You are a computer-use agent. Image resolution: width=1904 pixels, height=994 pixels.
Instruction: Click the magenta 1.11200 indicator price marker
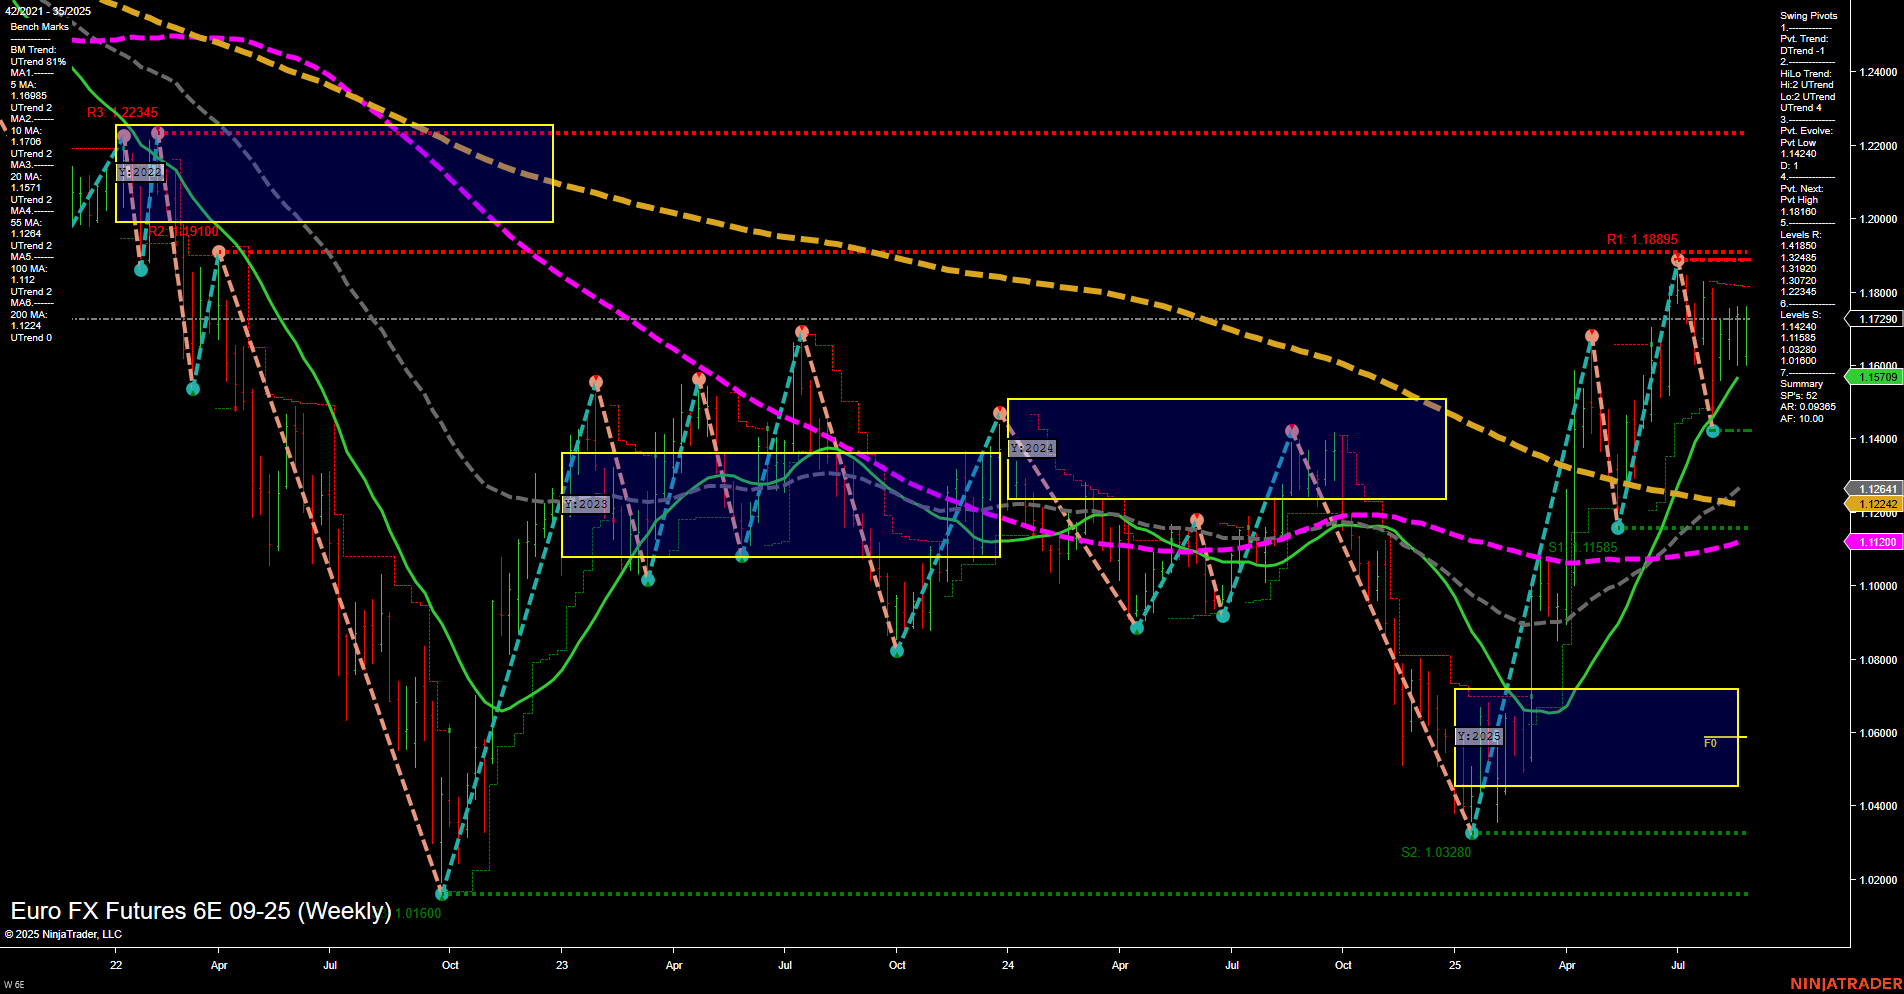coord(1876,541)
